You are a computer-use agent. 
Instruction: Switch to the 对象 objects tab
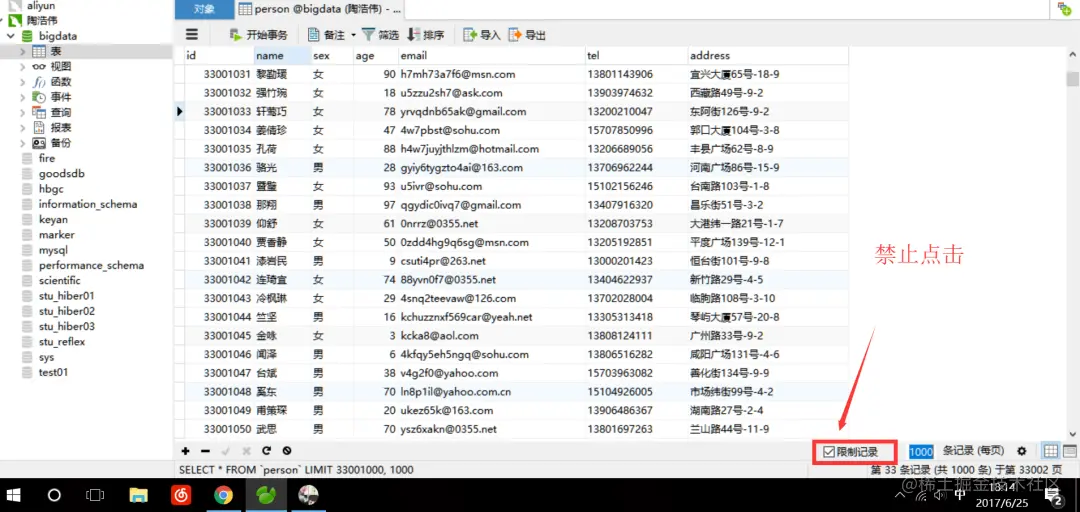(x=204, y=9)
